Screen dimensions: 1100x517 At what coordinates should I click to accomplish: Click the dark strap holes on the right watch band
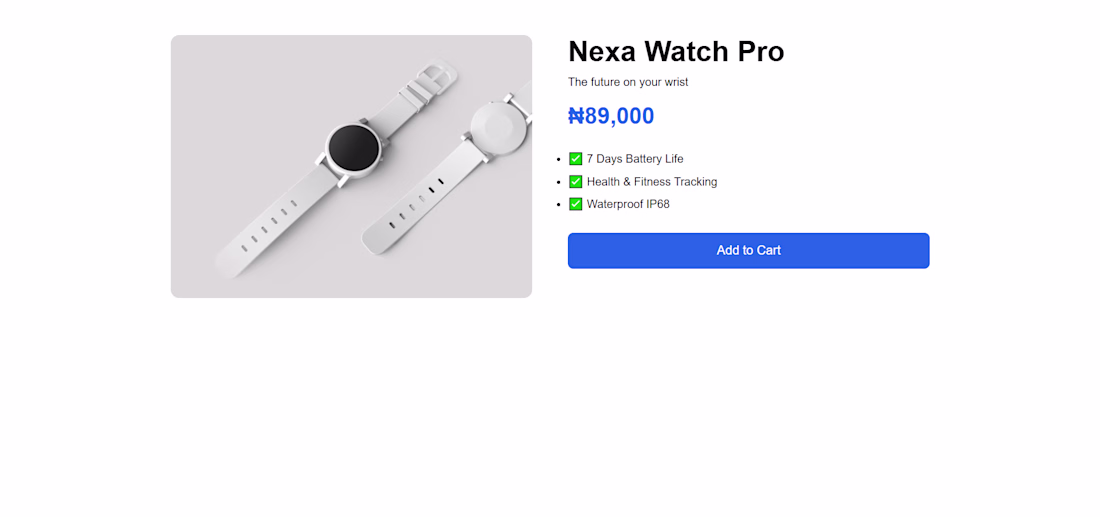pos(417,203)
